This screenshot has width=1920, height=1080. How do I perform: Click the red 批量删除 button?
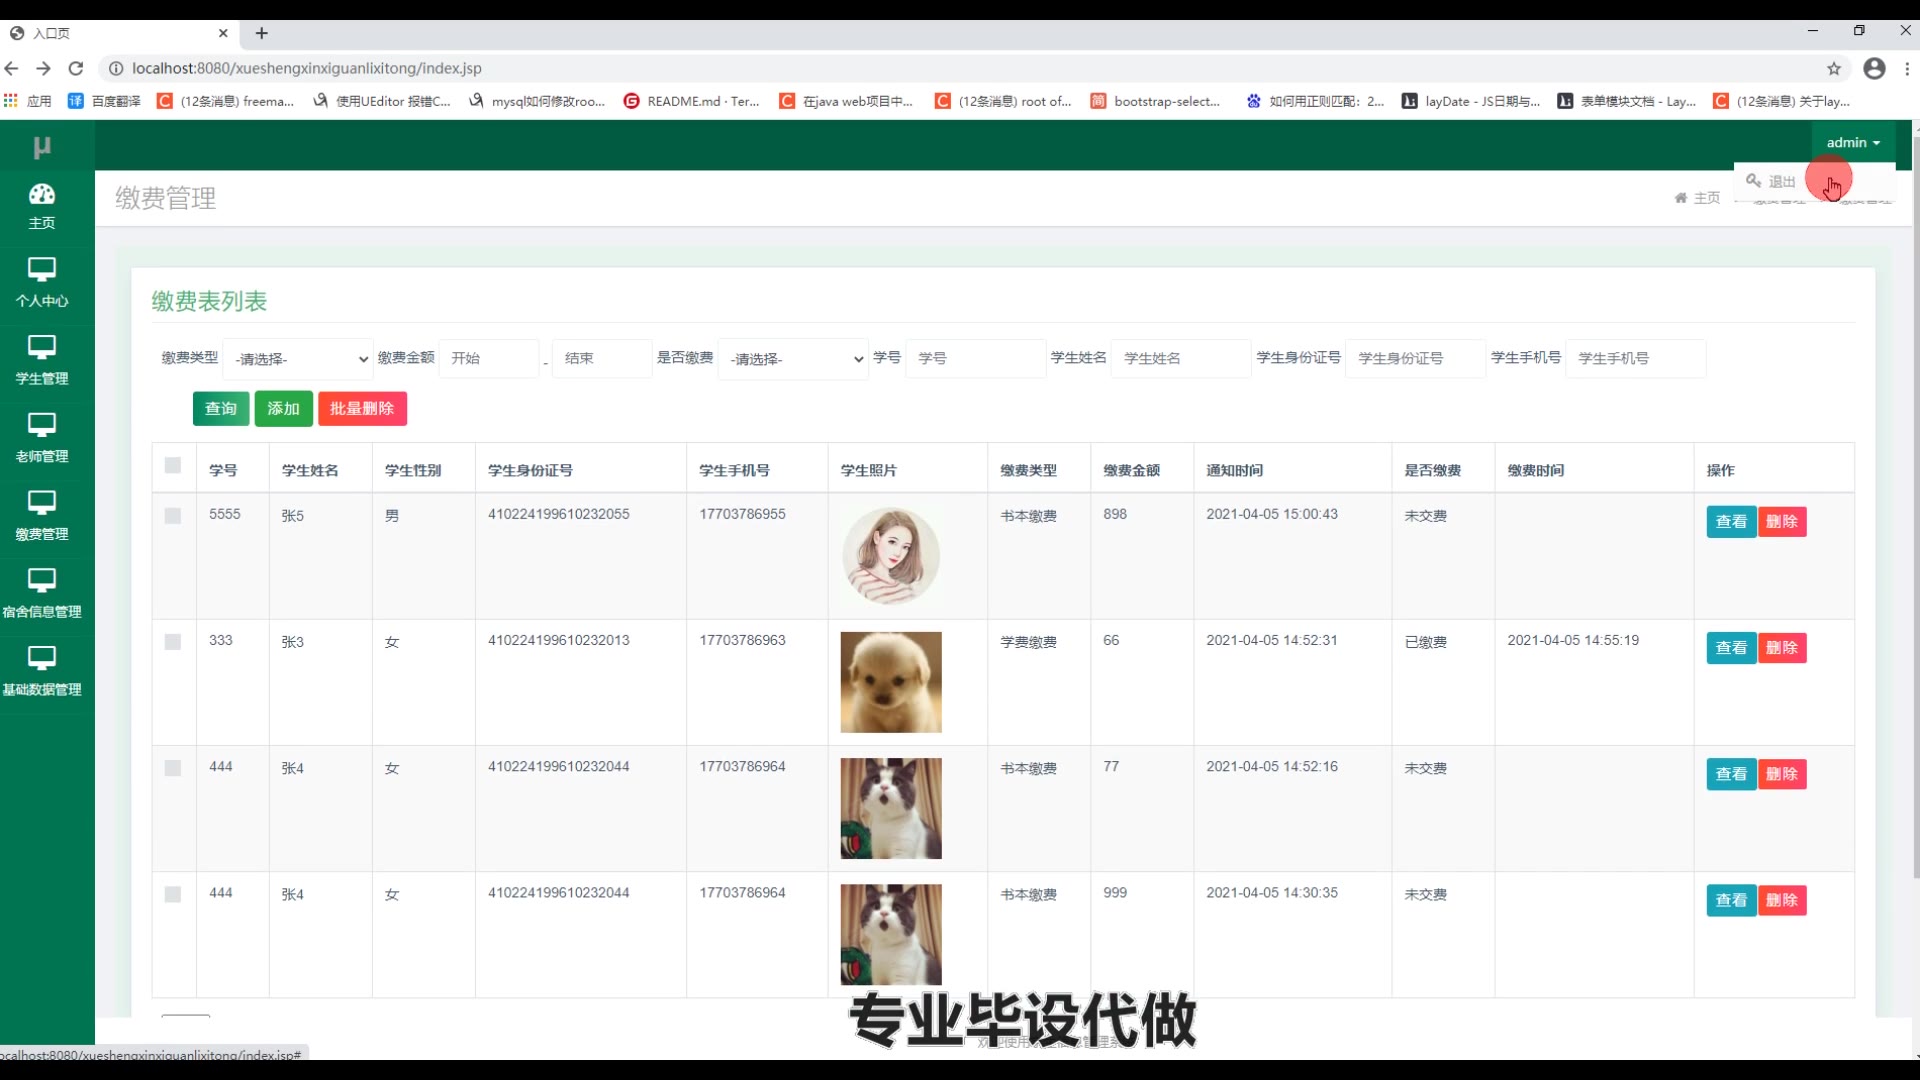(x=362, y=409)
